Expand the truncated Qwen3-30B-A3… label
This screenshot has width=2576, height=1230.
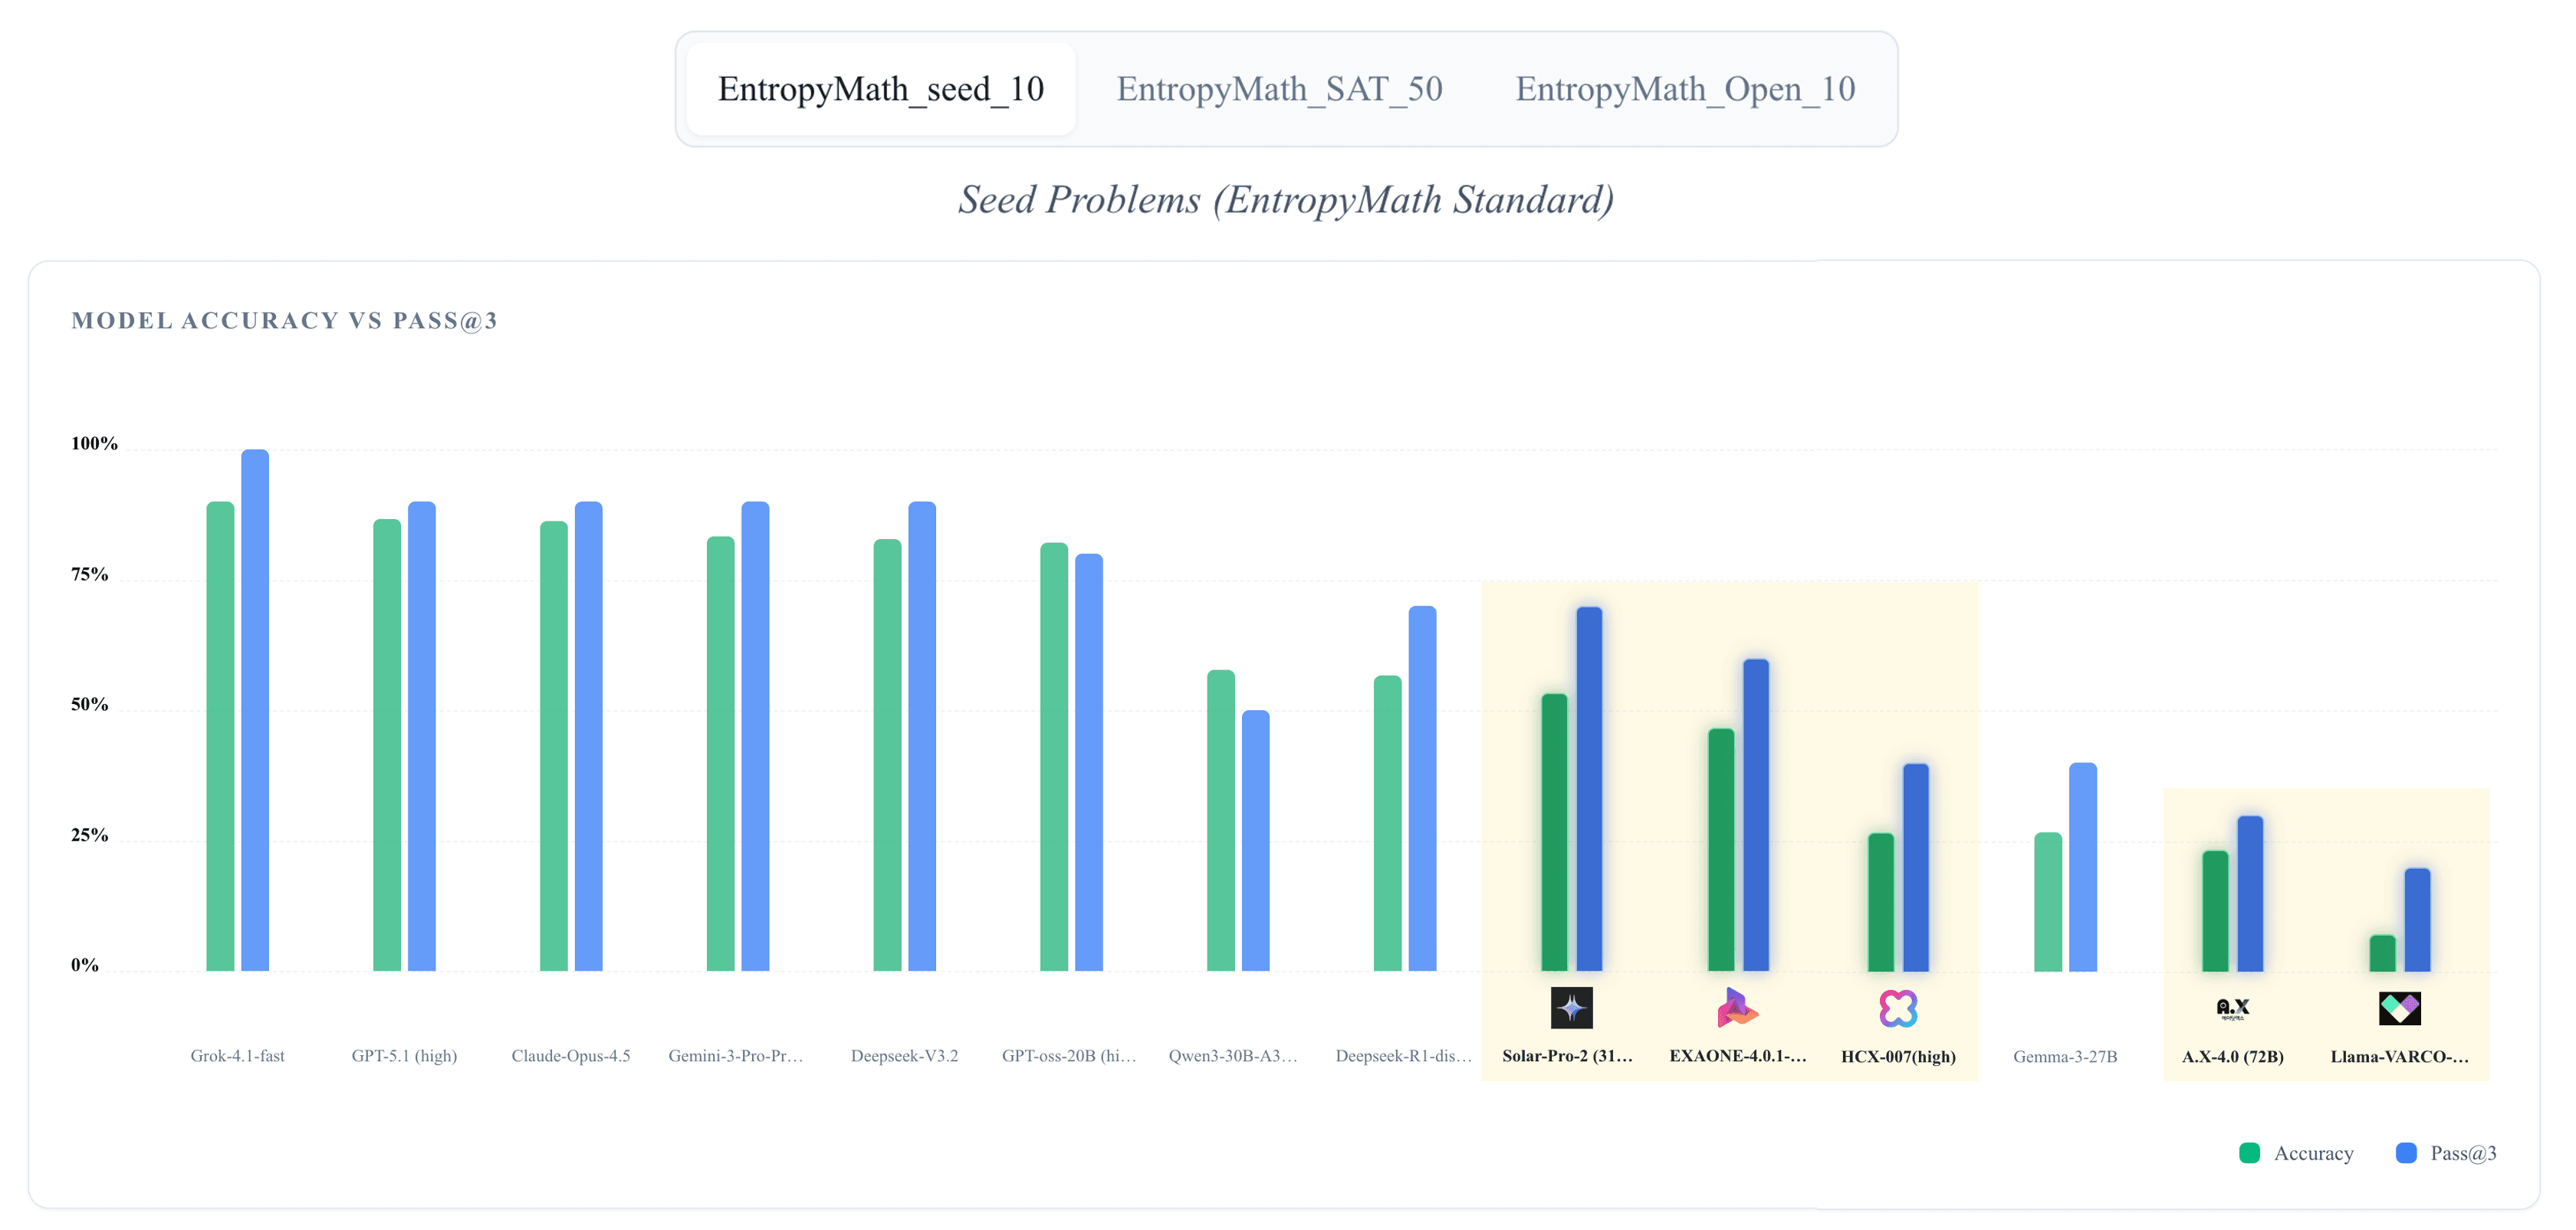coord(1234,1055)
